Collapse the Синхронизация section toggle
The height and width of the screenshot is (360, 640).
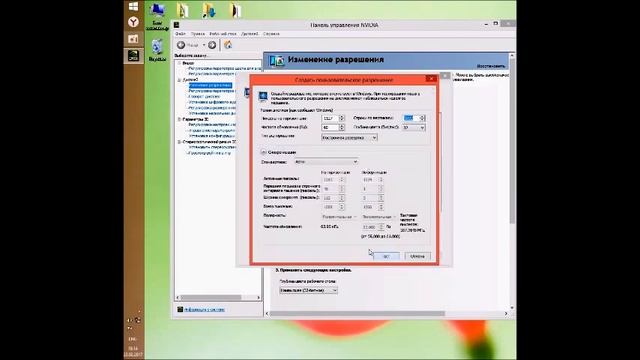coord(264,152)
